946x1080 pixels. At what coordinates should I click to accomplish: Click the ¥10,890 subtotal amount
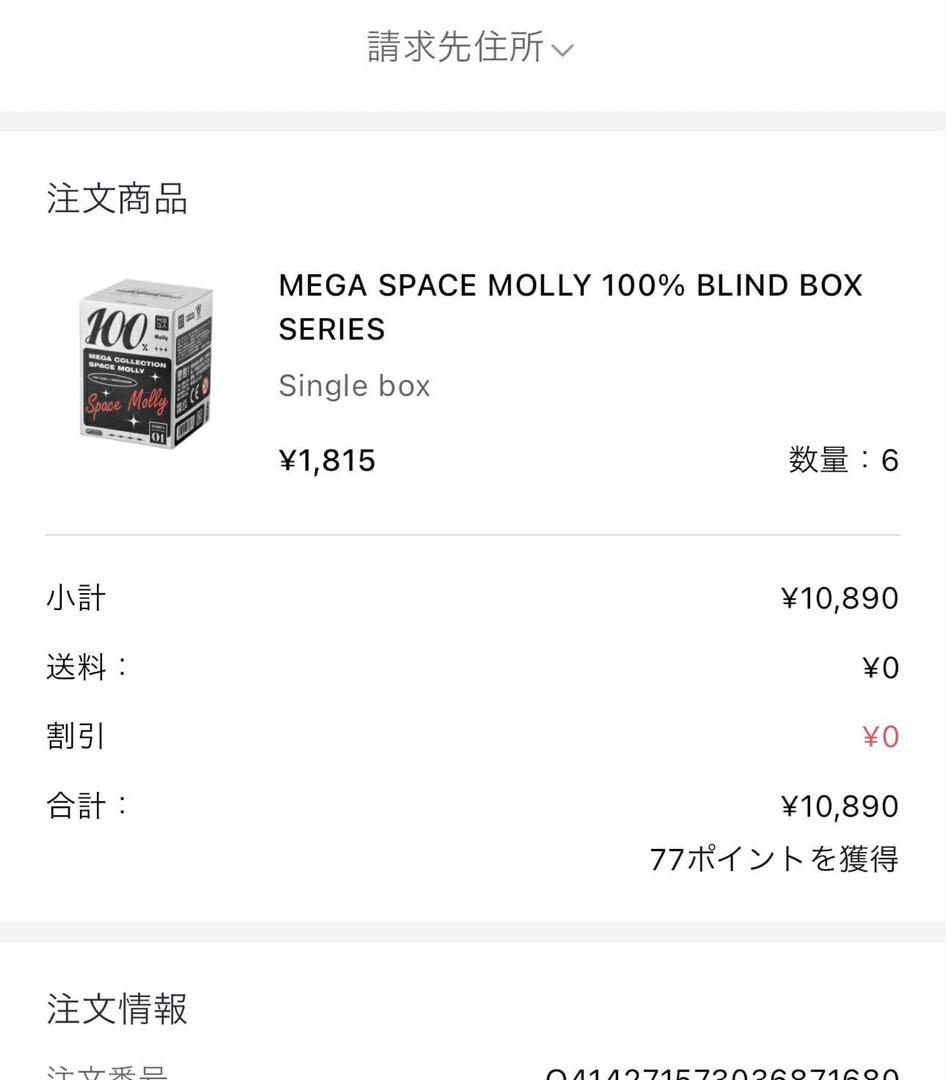tap(840, 597)
